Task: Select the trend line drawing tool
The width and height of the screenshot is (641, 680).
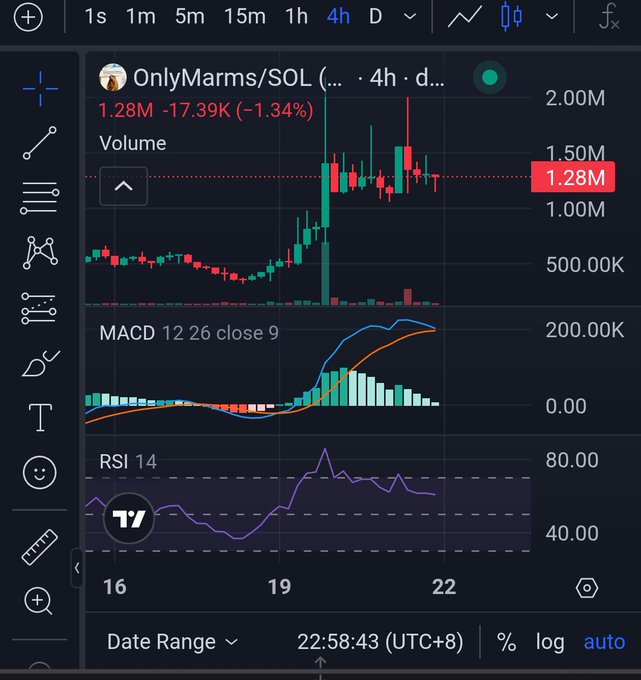Action: [40, 143]
